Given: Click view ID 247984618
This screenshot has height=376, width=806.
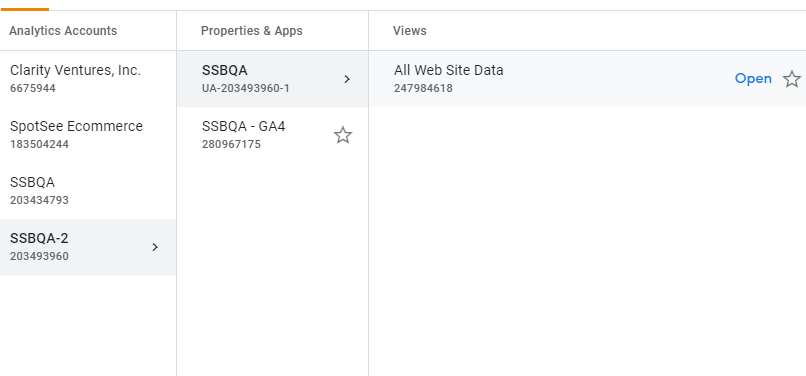Looking at the screenshot, I should point(424,88).
